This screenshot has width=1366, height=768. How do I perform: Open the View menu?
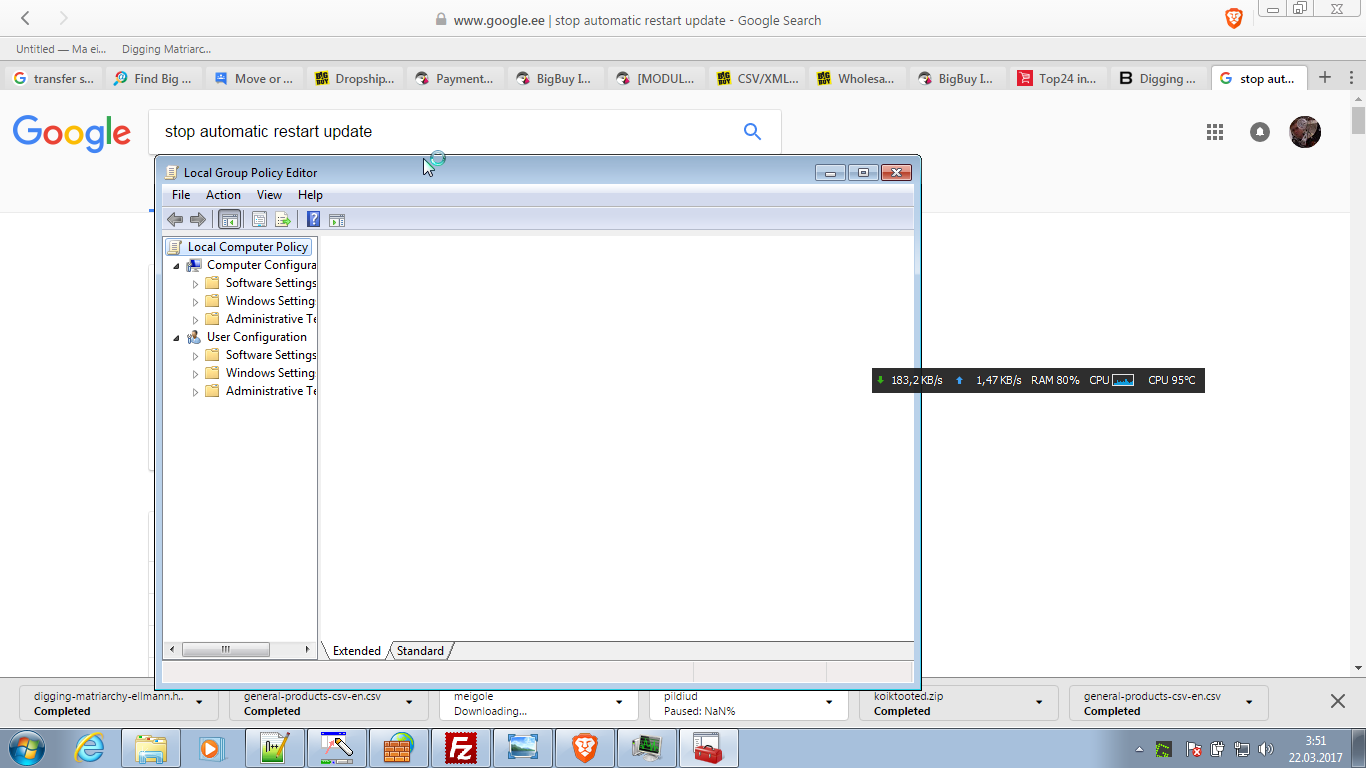point(269,195)
